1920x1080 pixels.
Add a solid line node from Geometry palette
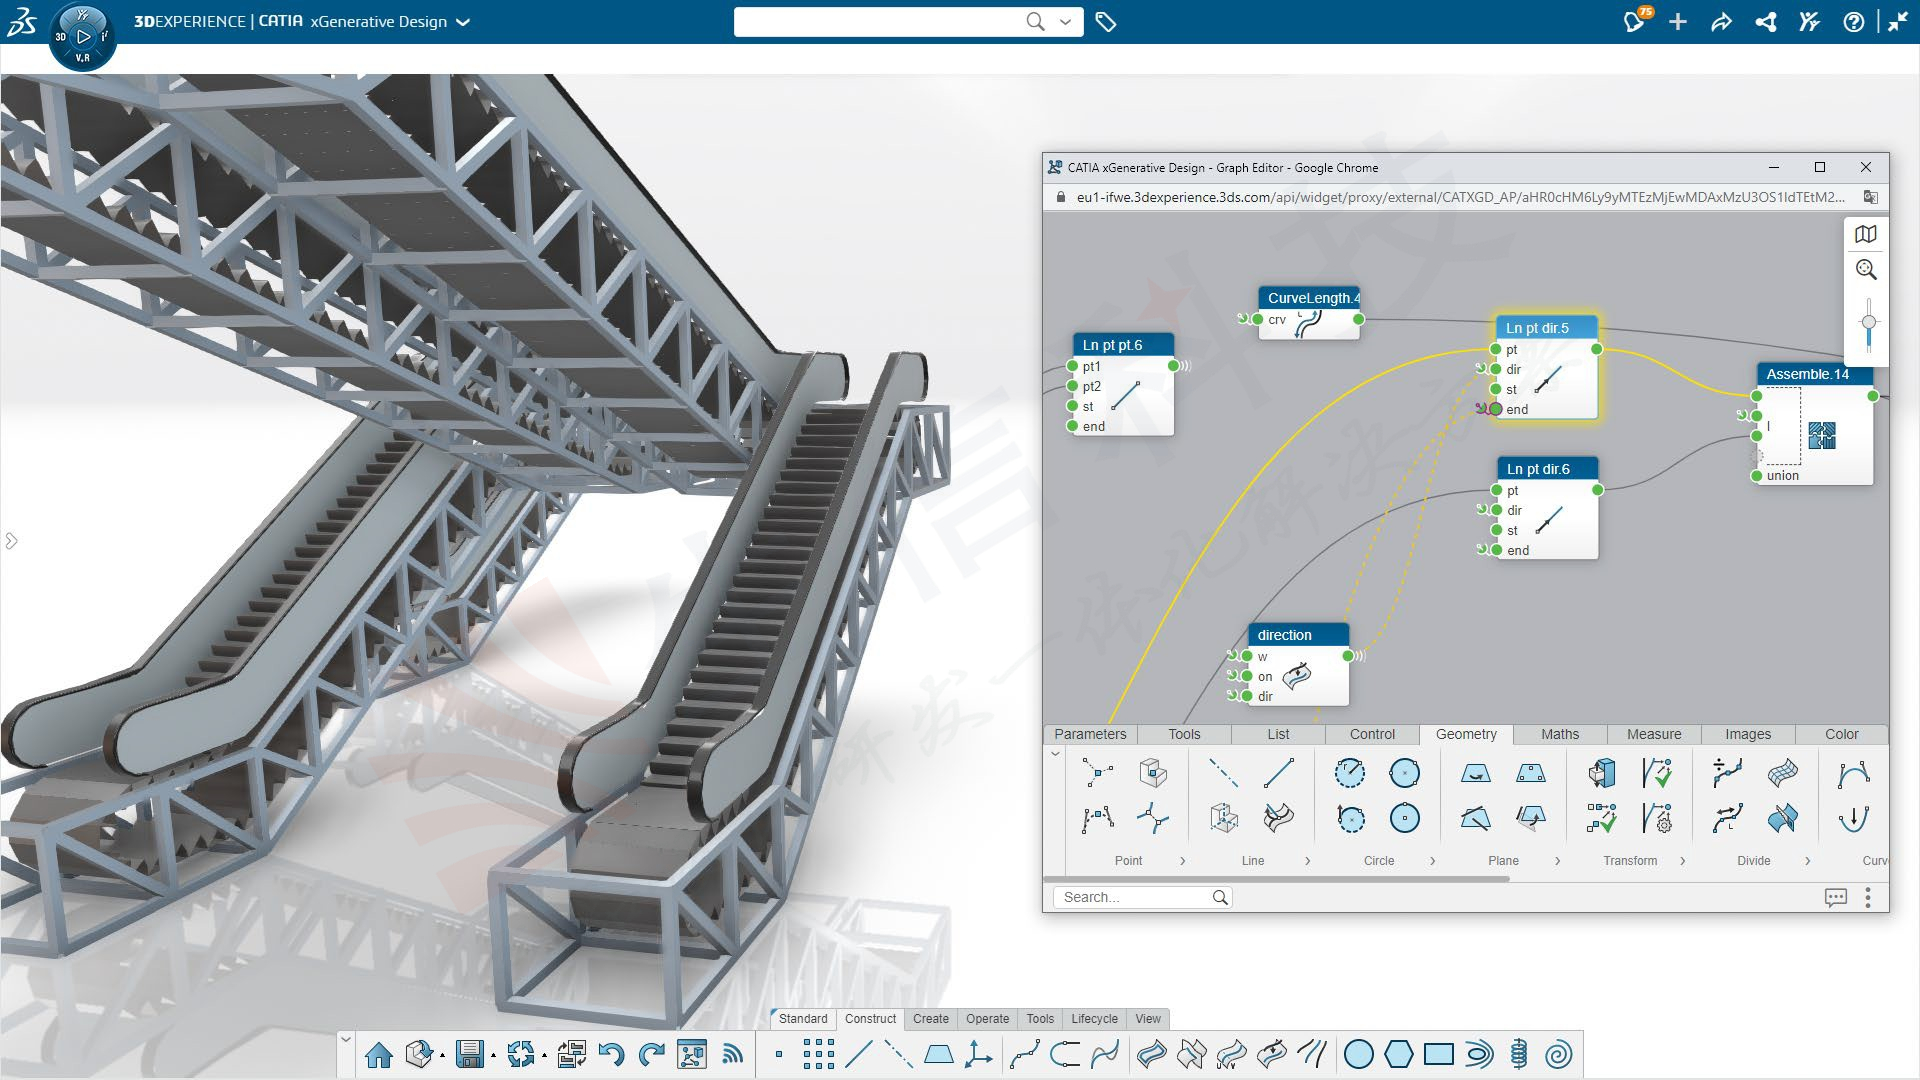pyautogui.click(x=1279, y=773)
